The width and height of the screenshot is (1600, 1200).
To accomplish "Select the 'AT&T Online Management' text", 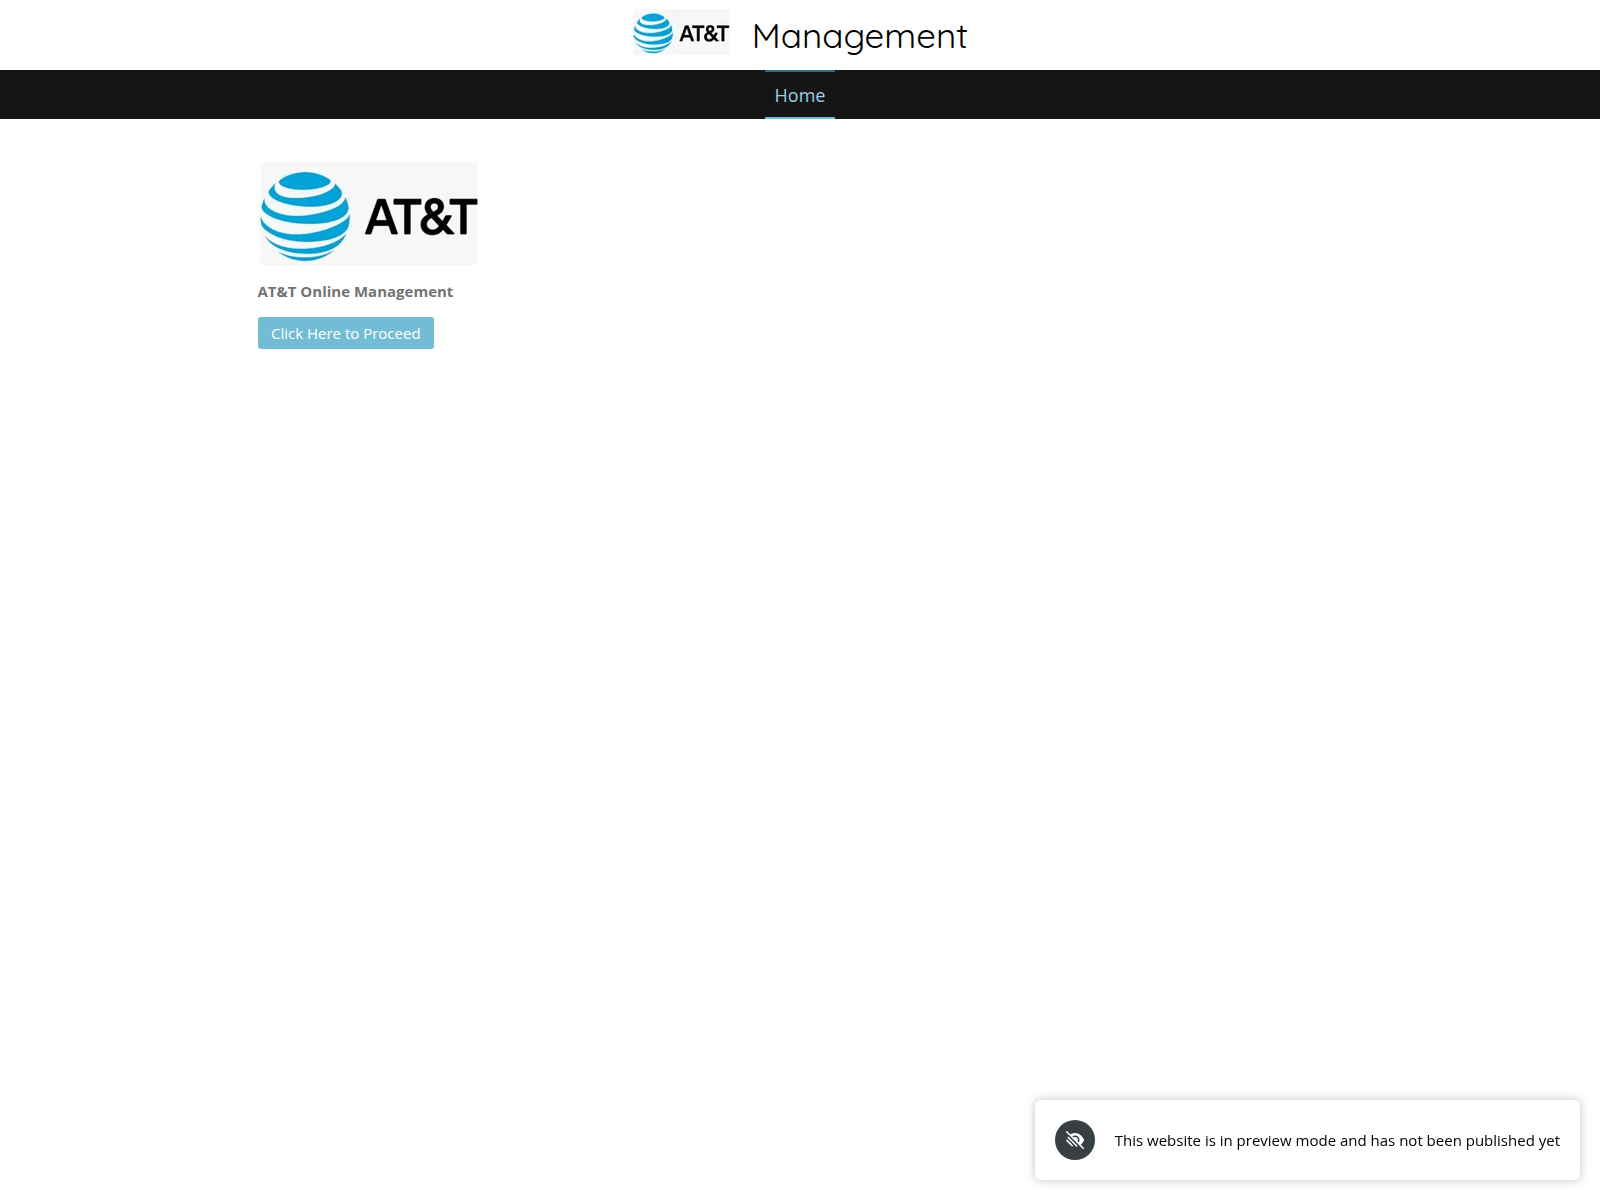I will click(x=355, y=292).
